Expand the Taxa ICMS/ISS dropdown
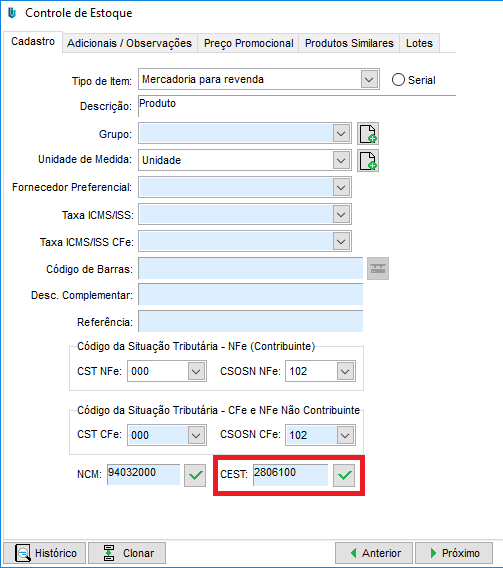The width and height of the screenshot is (503, 568). coord(341,214)
